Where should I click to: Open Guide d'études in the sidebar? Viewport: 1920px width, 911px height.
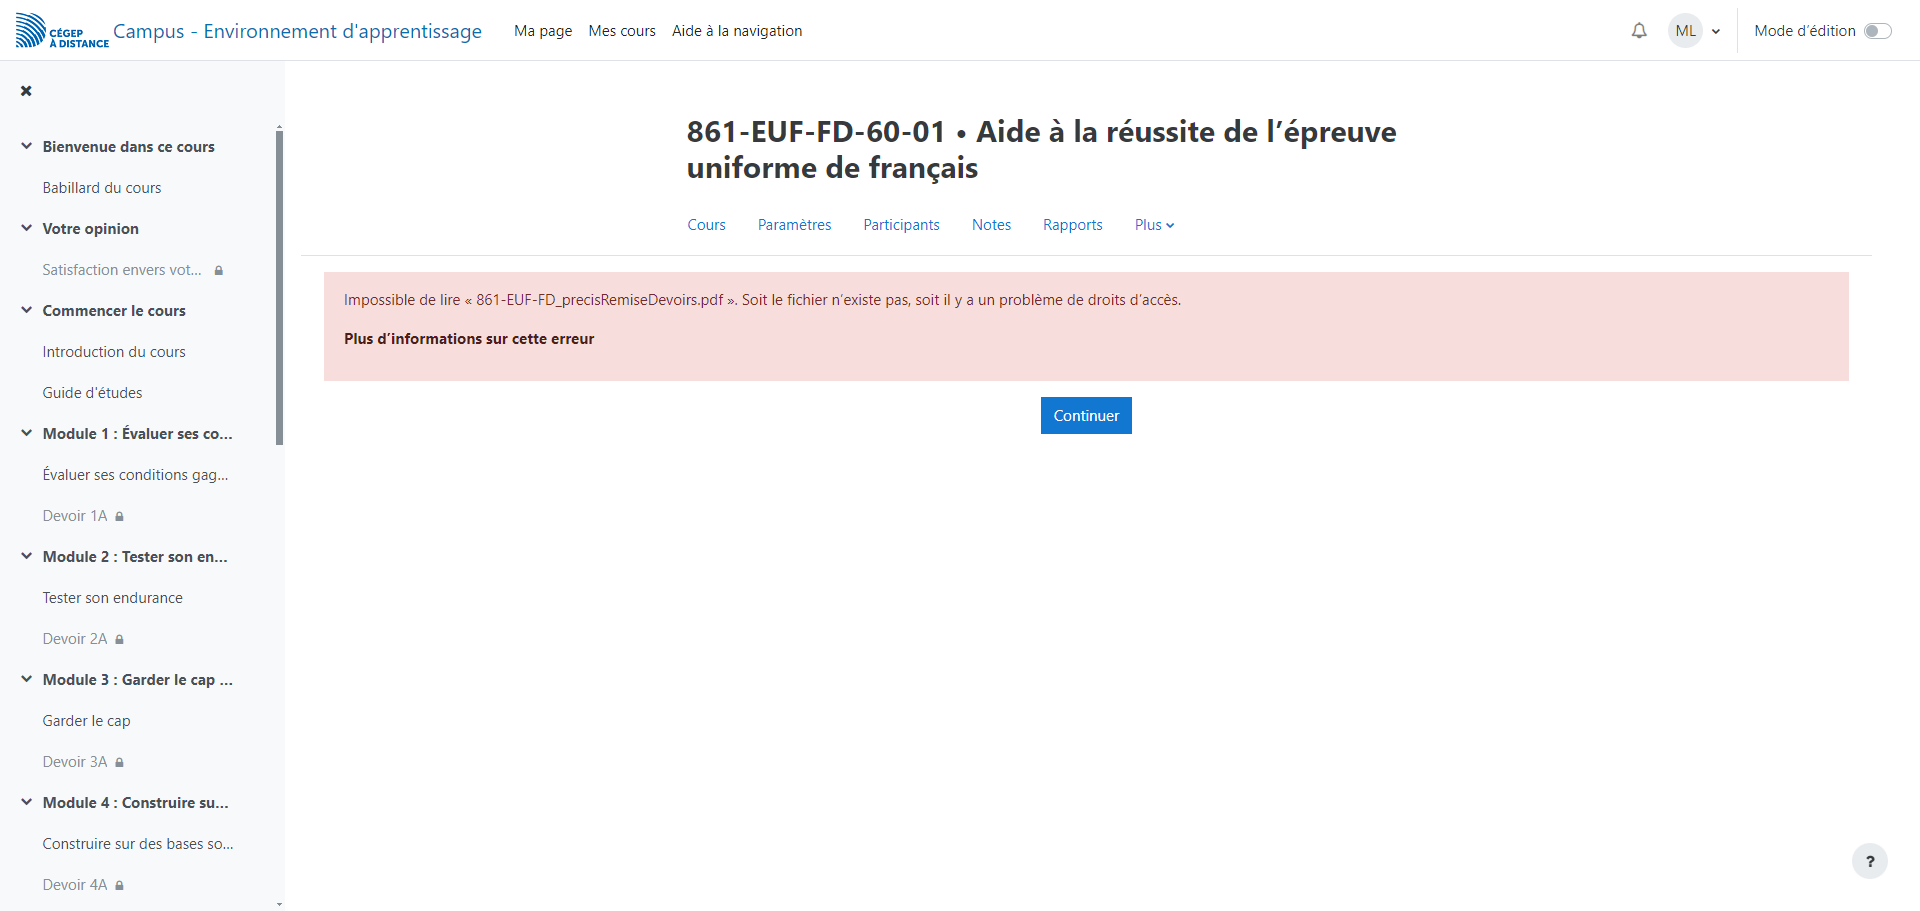[x=92, y=393]
